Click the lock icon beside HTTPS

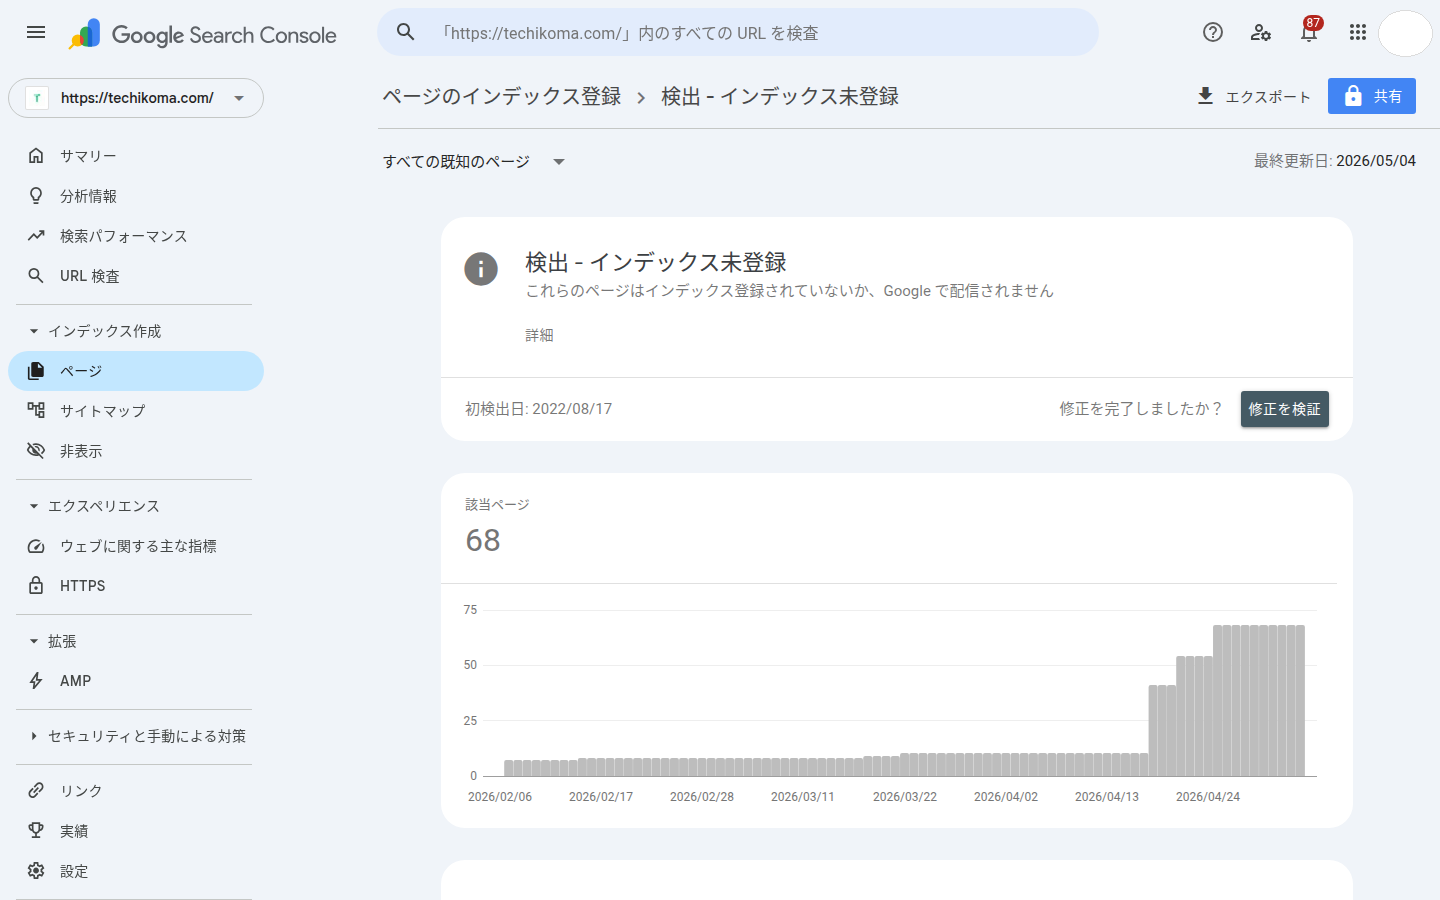pyautogui.click(x=36, y=585)
